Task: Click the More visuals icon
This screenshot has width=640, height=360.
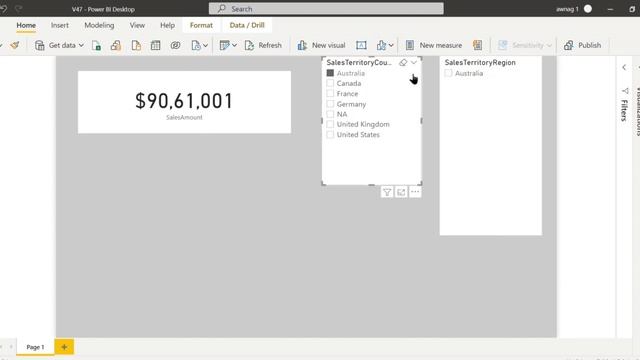Action: [381, 45]
